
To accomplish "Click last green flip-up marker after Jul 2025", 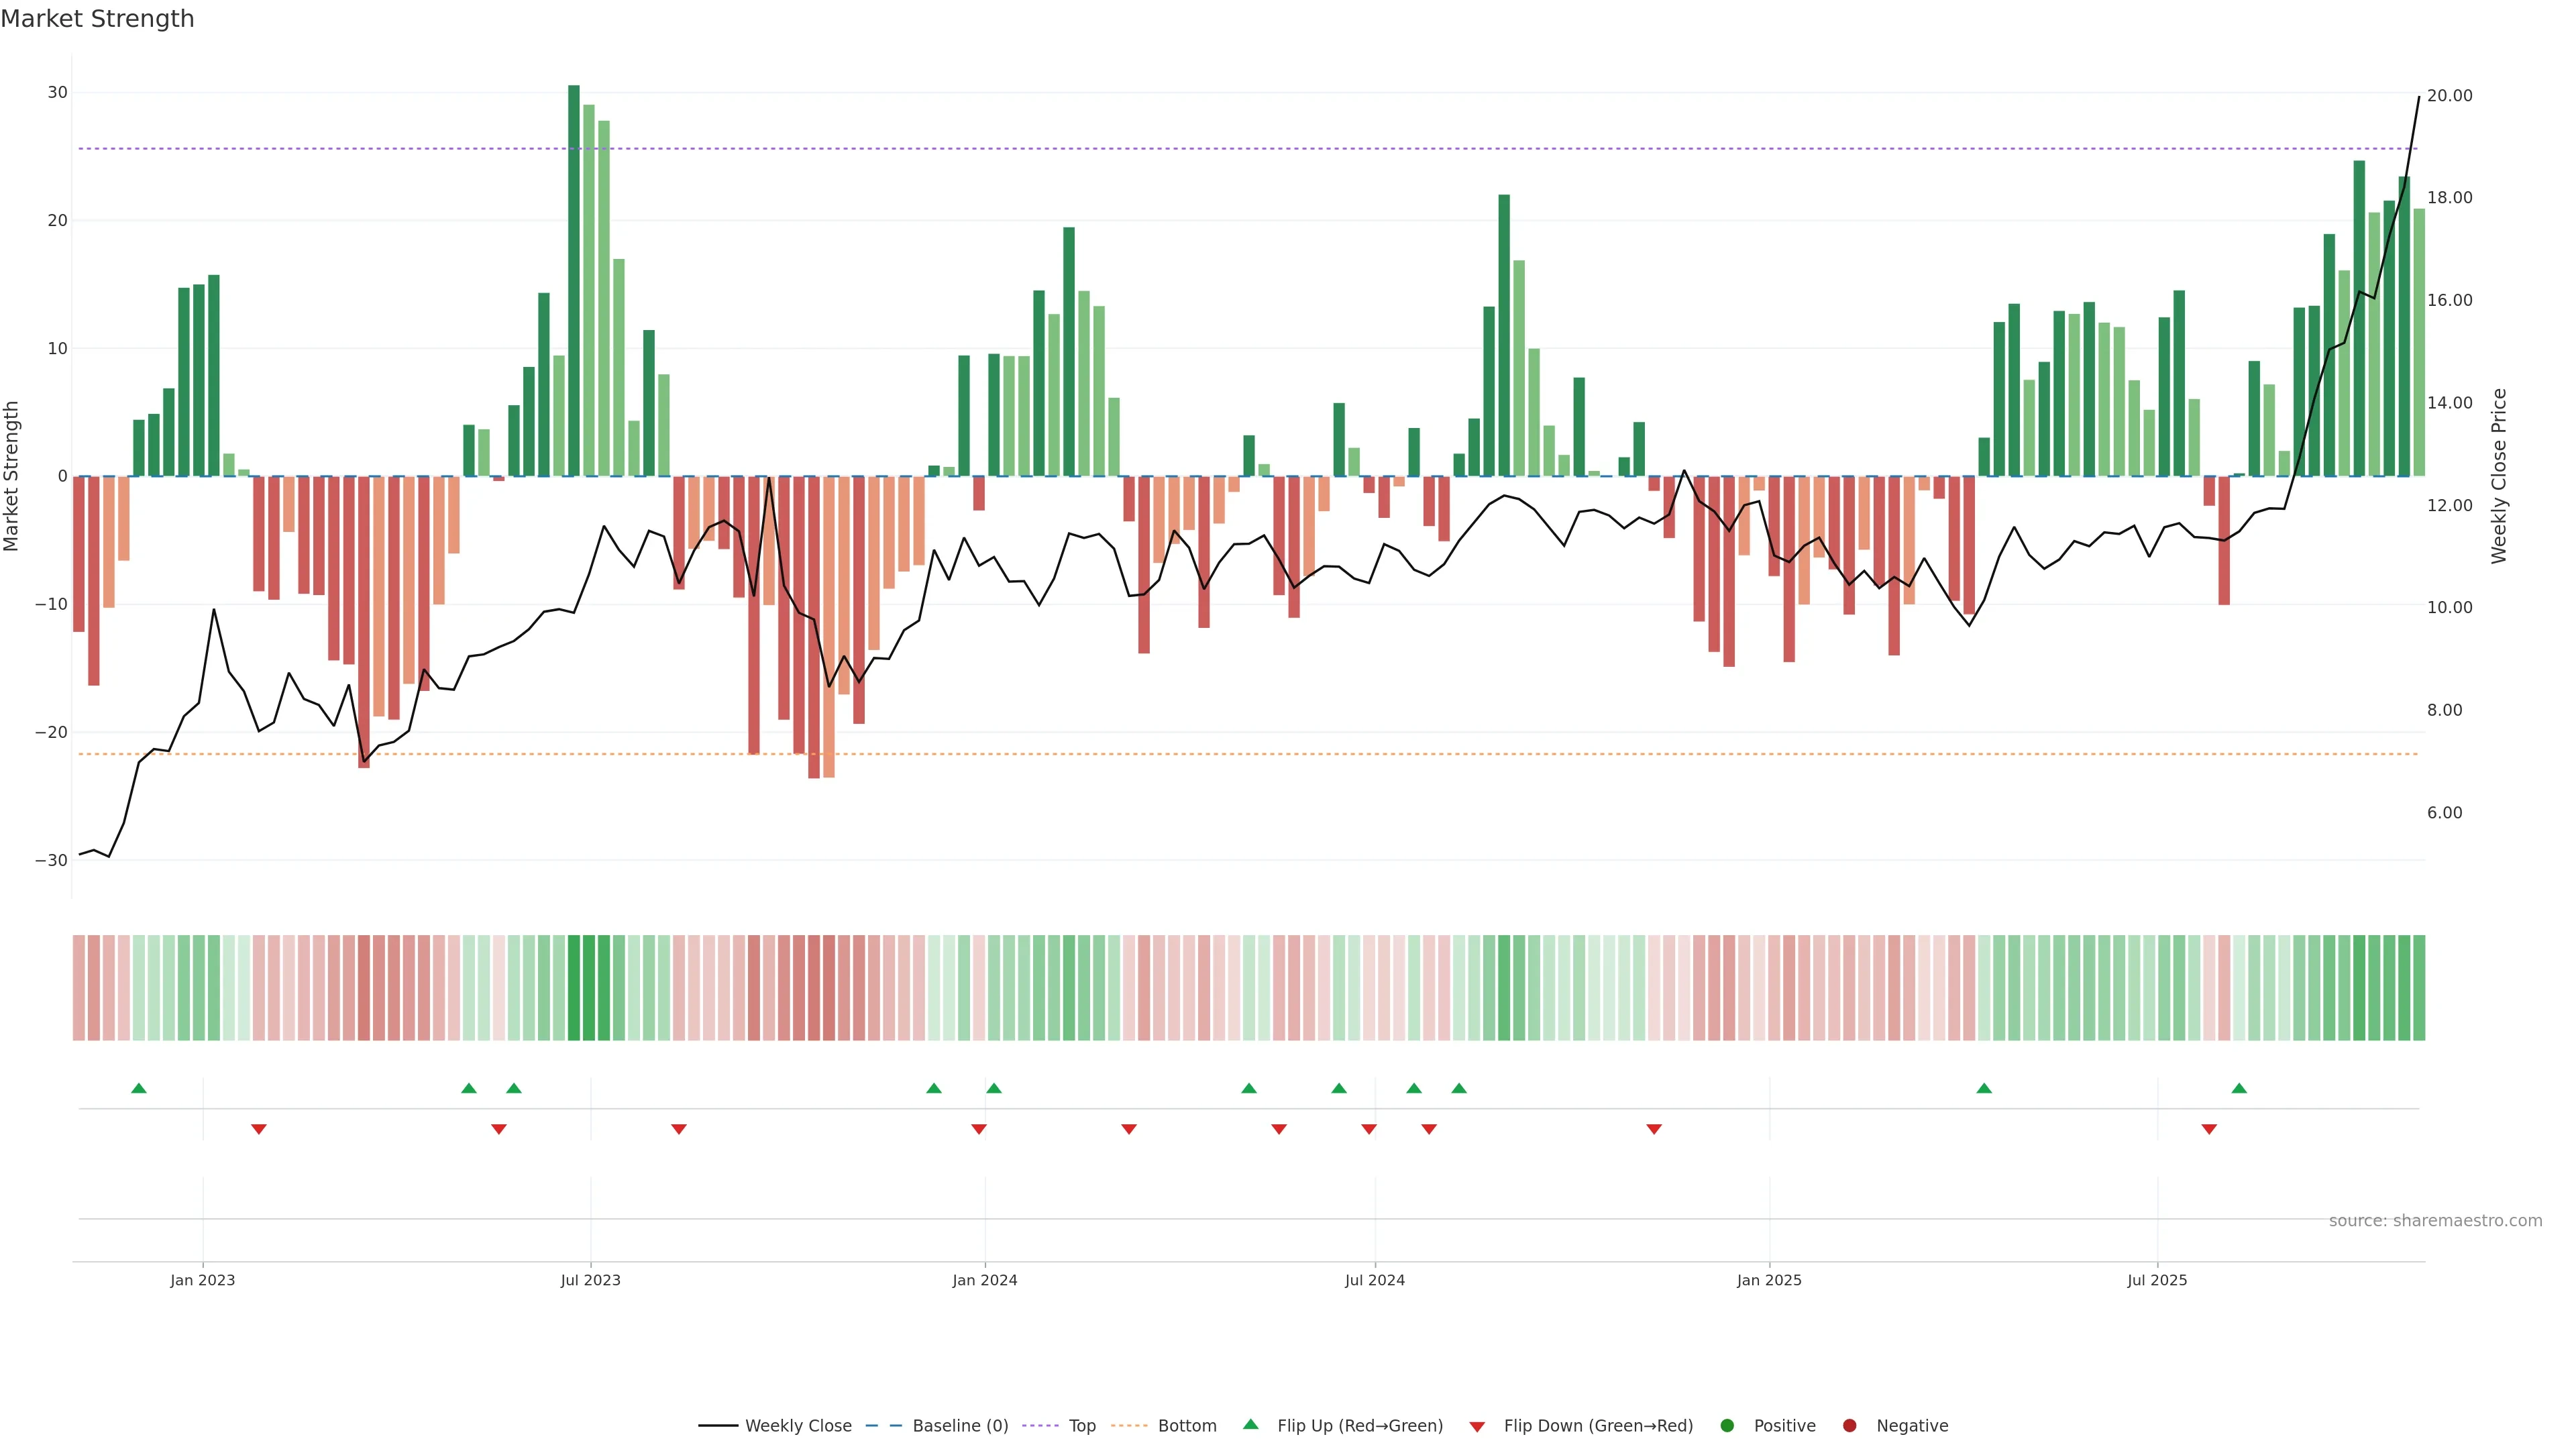I will (2239, 1088).
